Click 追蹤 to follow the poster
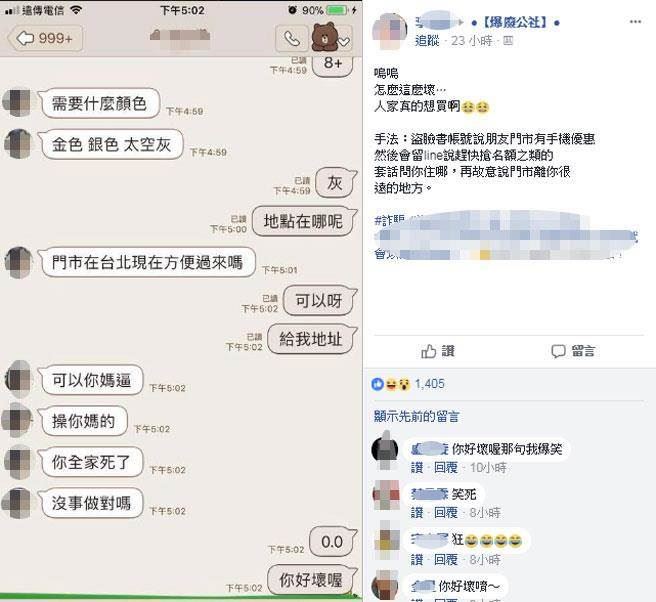This screenshot has width=656, height=602. point(427,41)
